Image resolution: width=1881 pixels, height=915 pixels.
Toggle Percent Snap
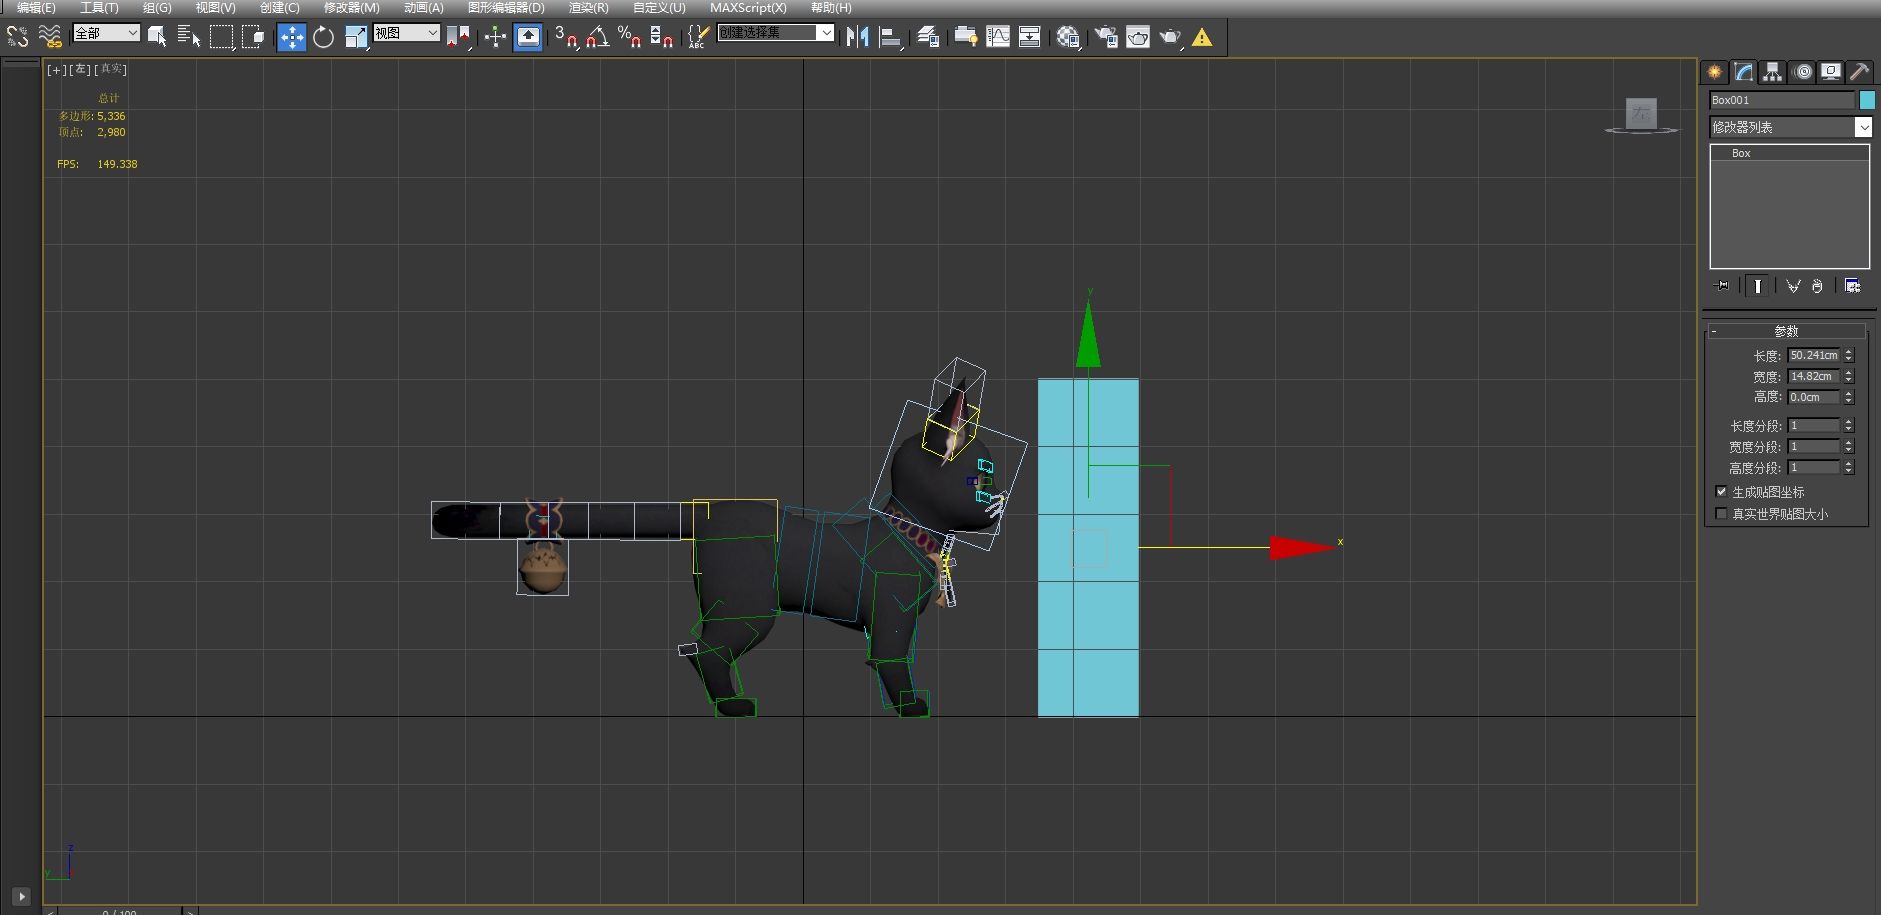[629, 37]
